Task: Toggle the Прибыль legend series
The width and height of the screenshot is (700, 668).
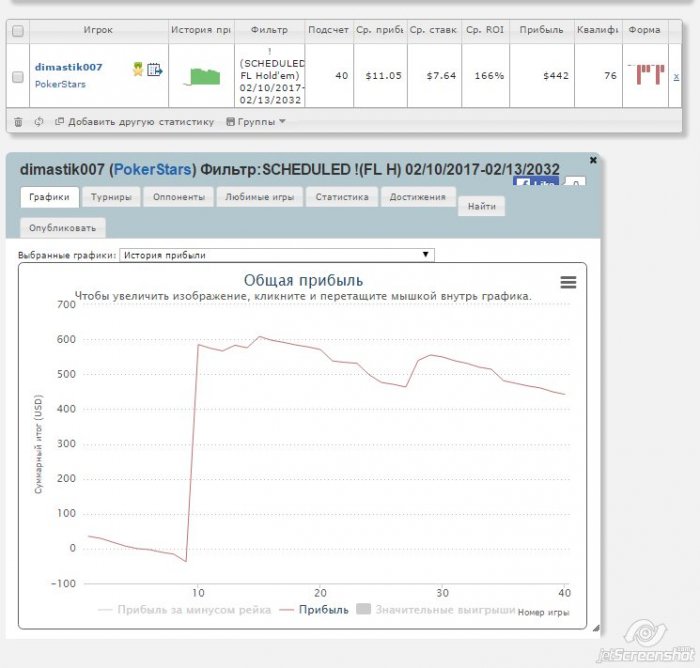Action: point(314,610)
